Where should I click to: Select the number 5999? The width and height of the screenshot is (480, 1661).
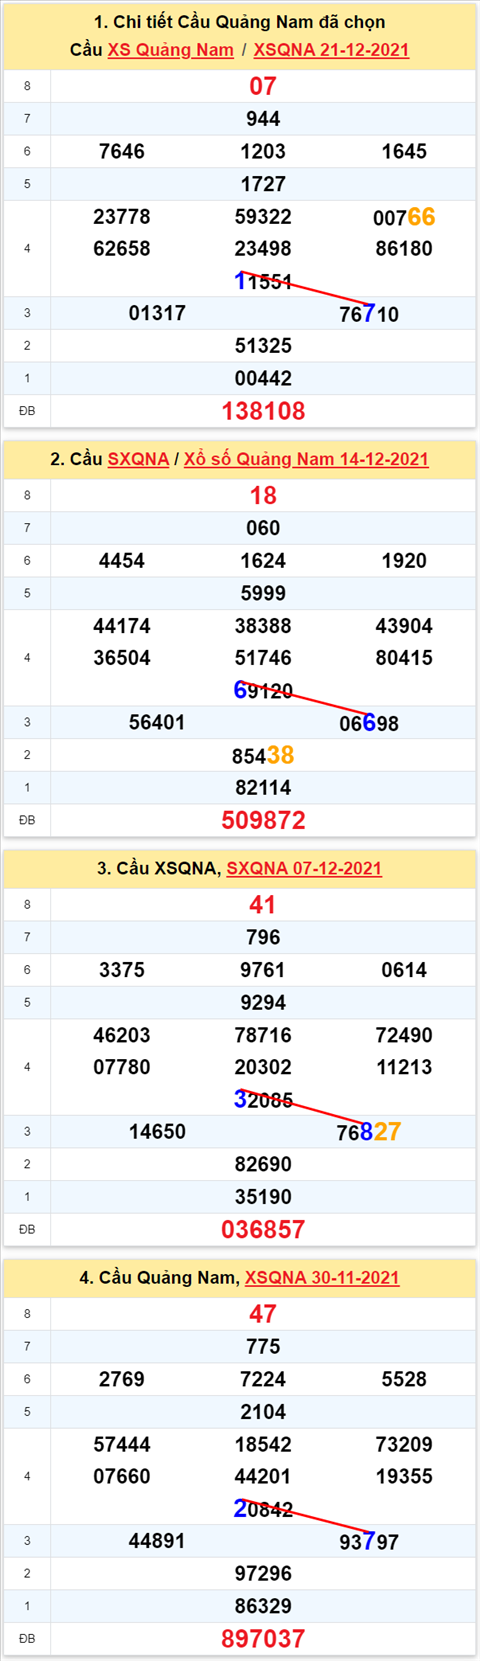(x=263, y=593)
